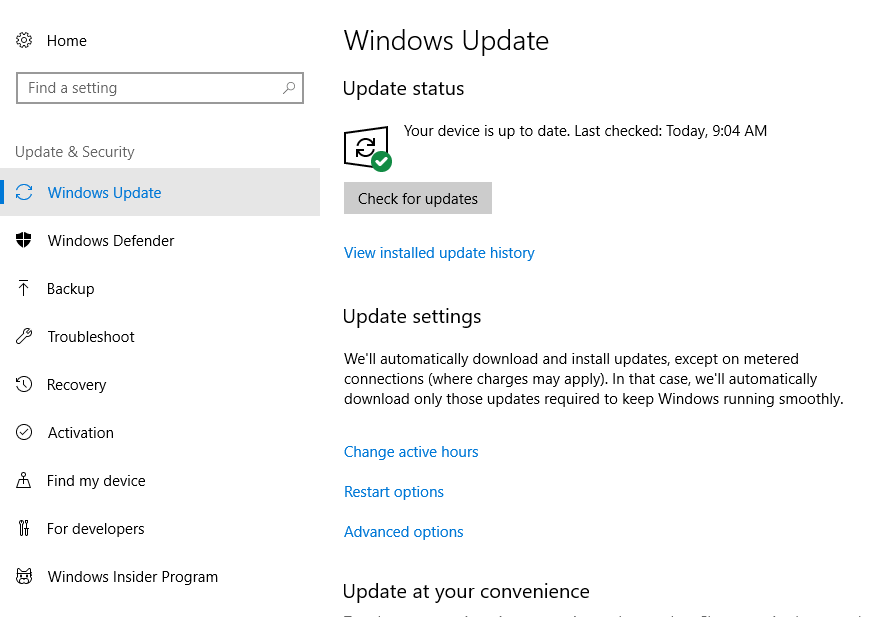Click the automatic download description paragraph
This screenshot has height=617, width=887.
tap(593, 379)
